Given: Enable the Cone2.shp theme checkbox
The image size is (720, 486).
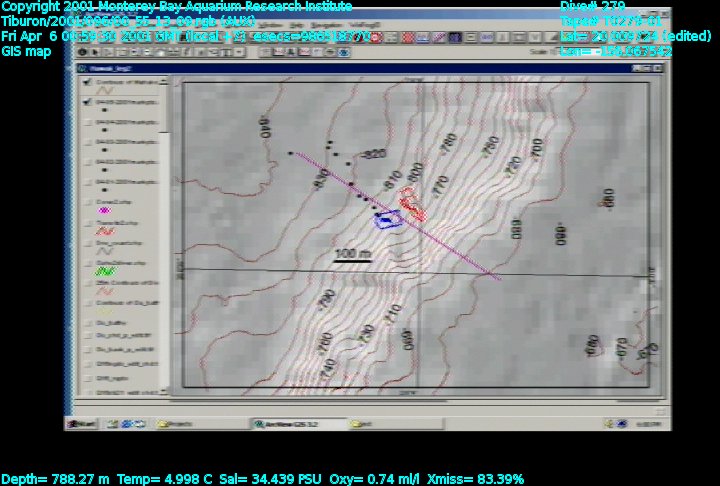Looking at the screenshot, I should (x=83, y=202).
